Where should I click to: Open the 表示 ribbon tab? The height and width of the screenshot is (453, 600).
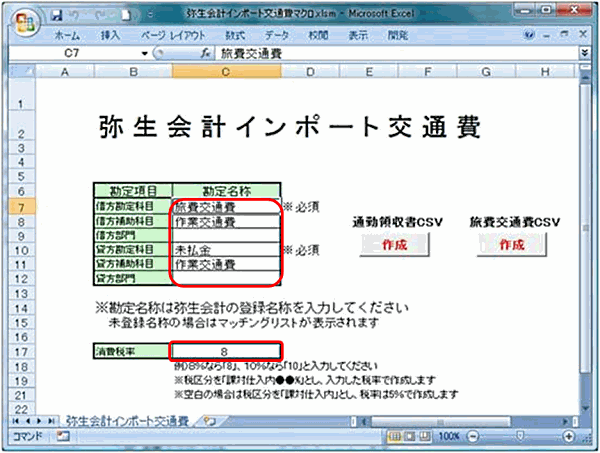(358, 36)
